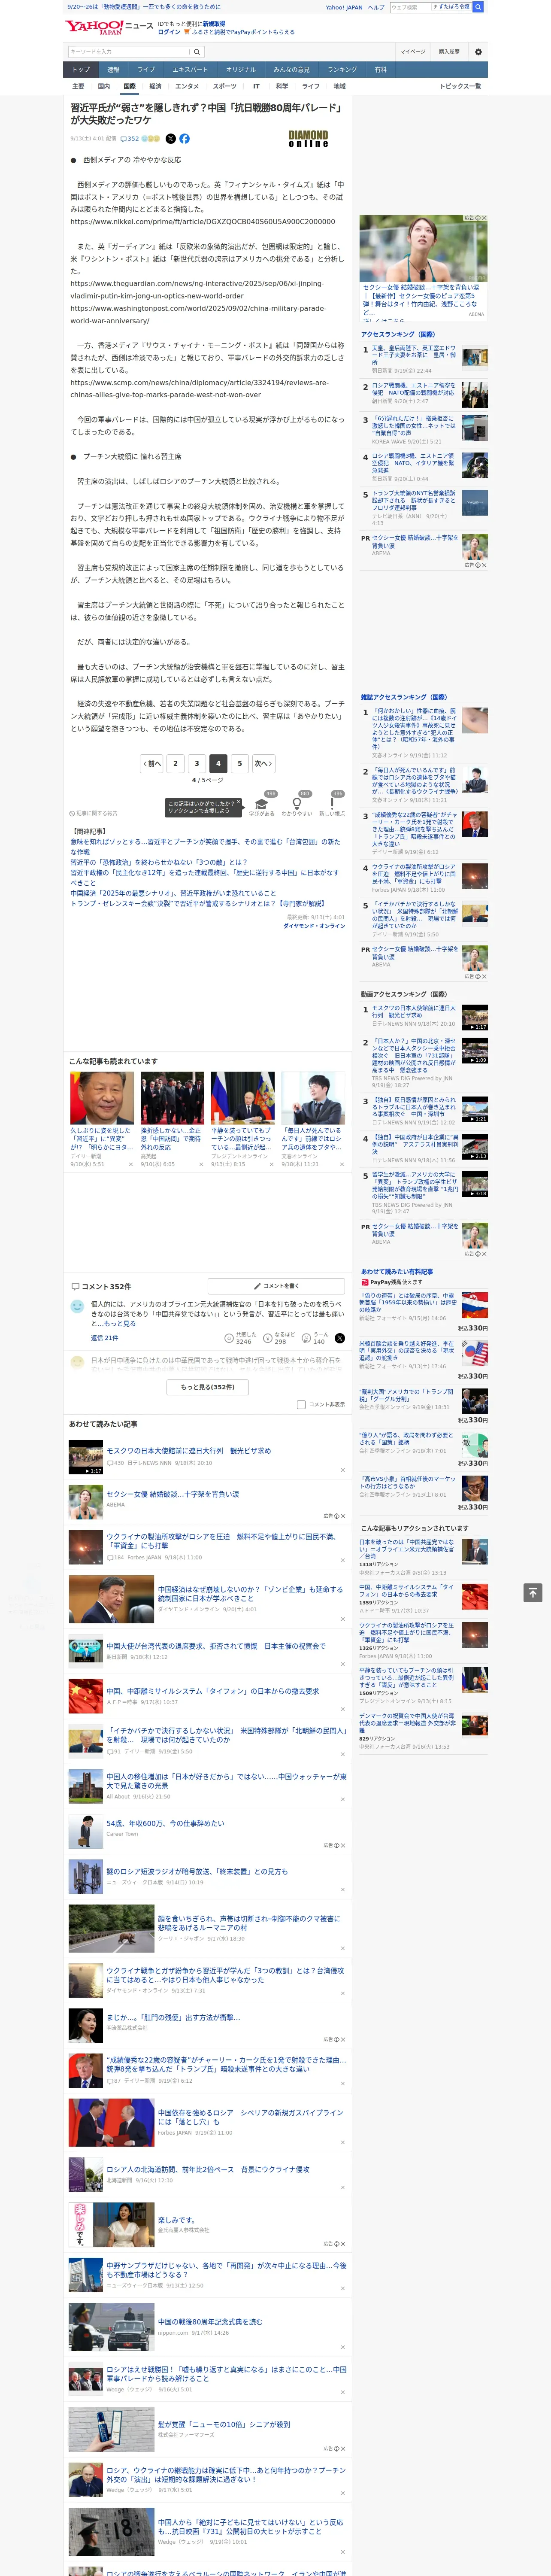Select the エキスパート tab
The image size is (551, 2576).
coord(190,70)
